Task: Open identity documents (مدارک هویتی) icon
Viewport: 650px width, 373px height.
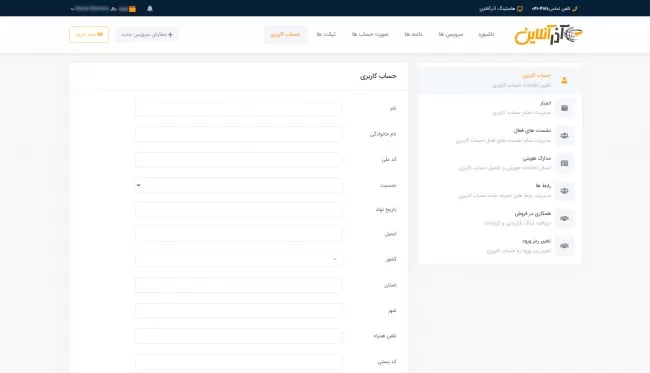Action: click(x=564, y=163)
